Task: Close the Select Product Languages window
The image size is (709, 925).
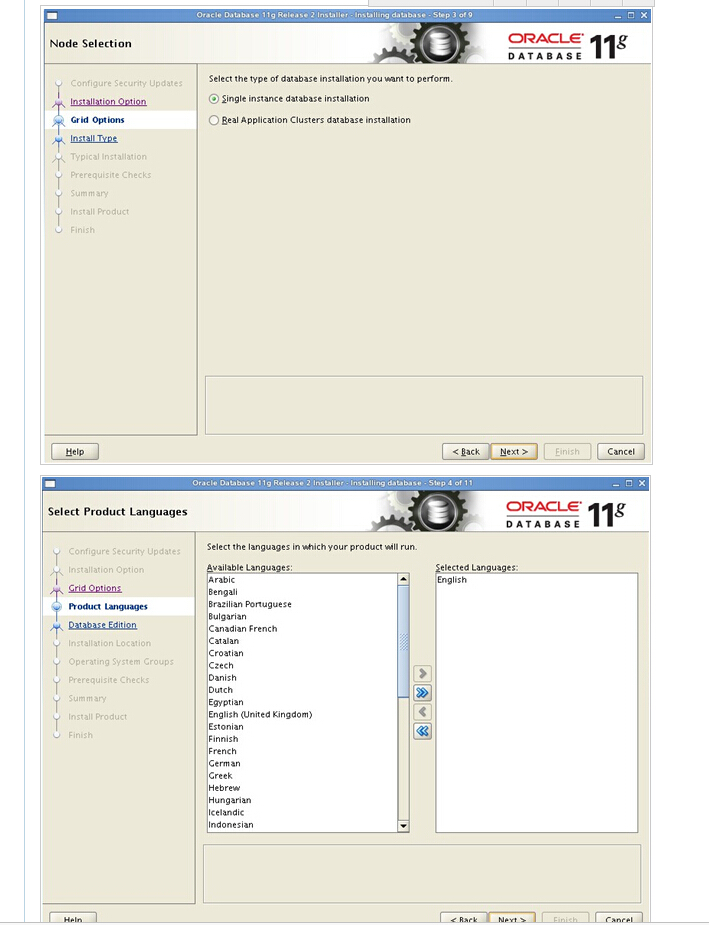Action: [x=642, y=483]
